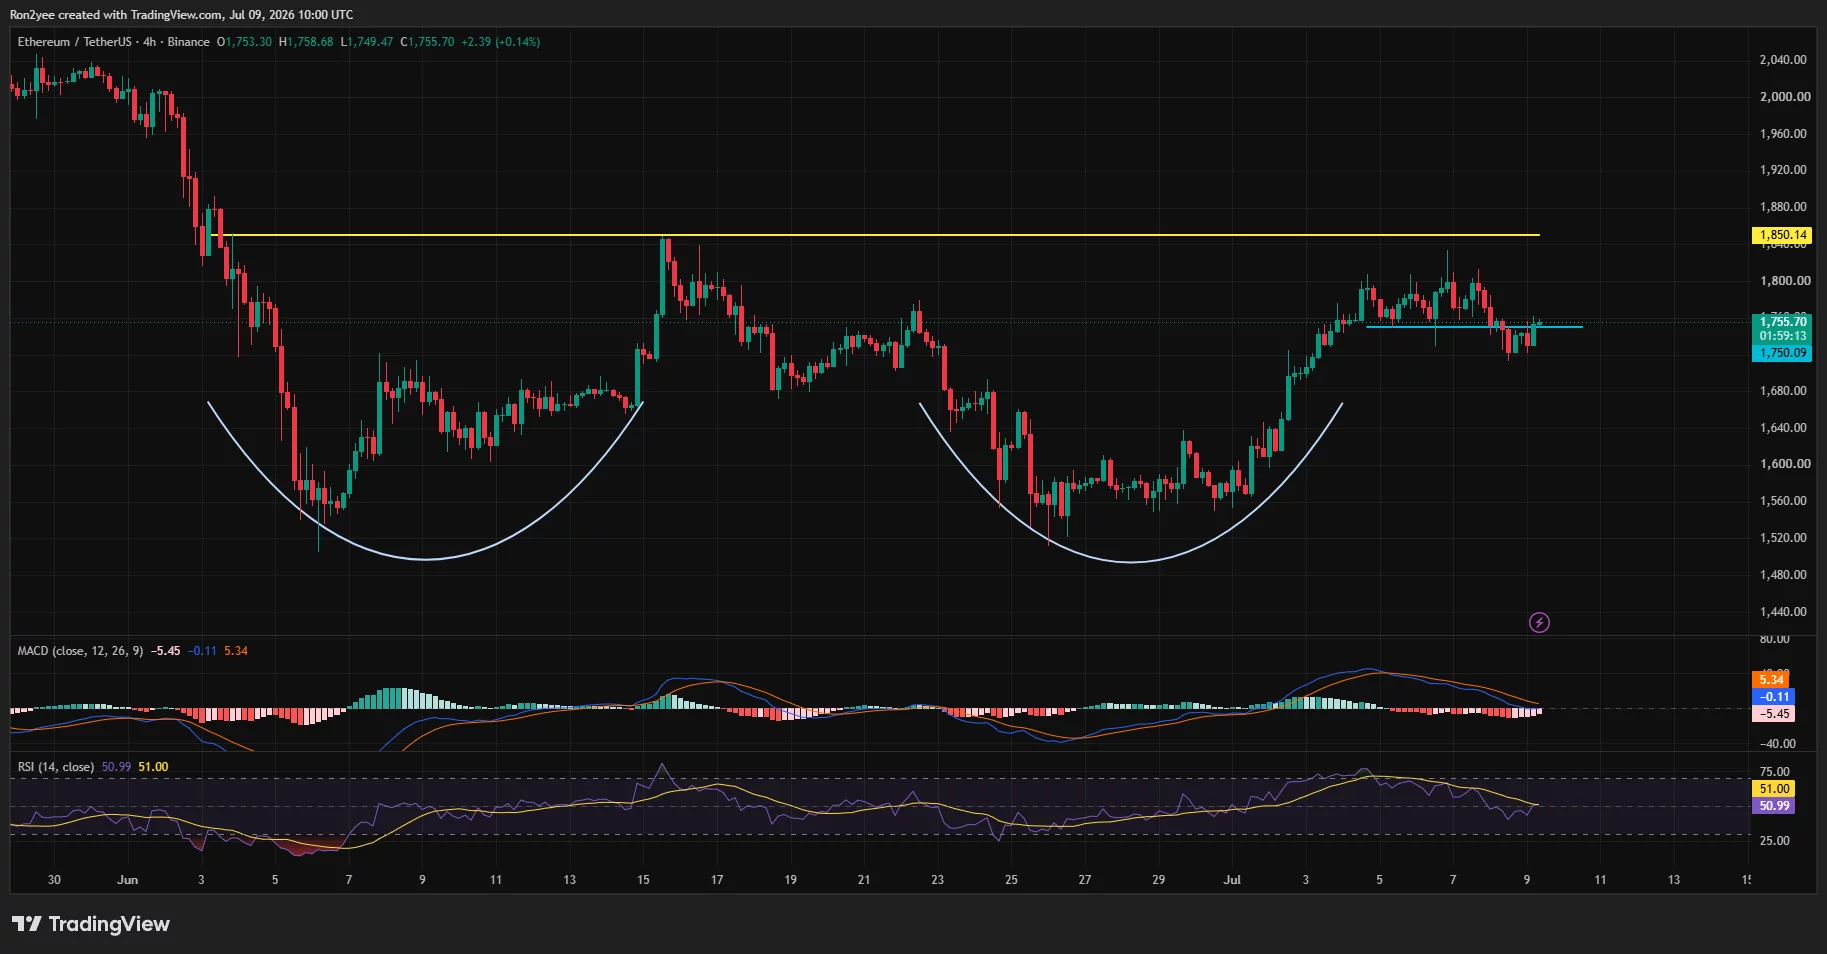Viewport: 1827px width, 954px height.
Task: Click the 30 date label on time axis
Action: click(x=54, y=880)
